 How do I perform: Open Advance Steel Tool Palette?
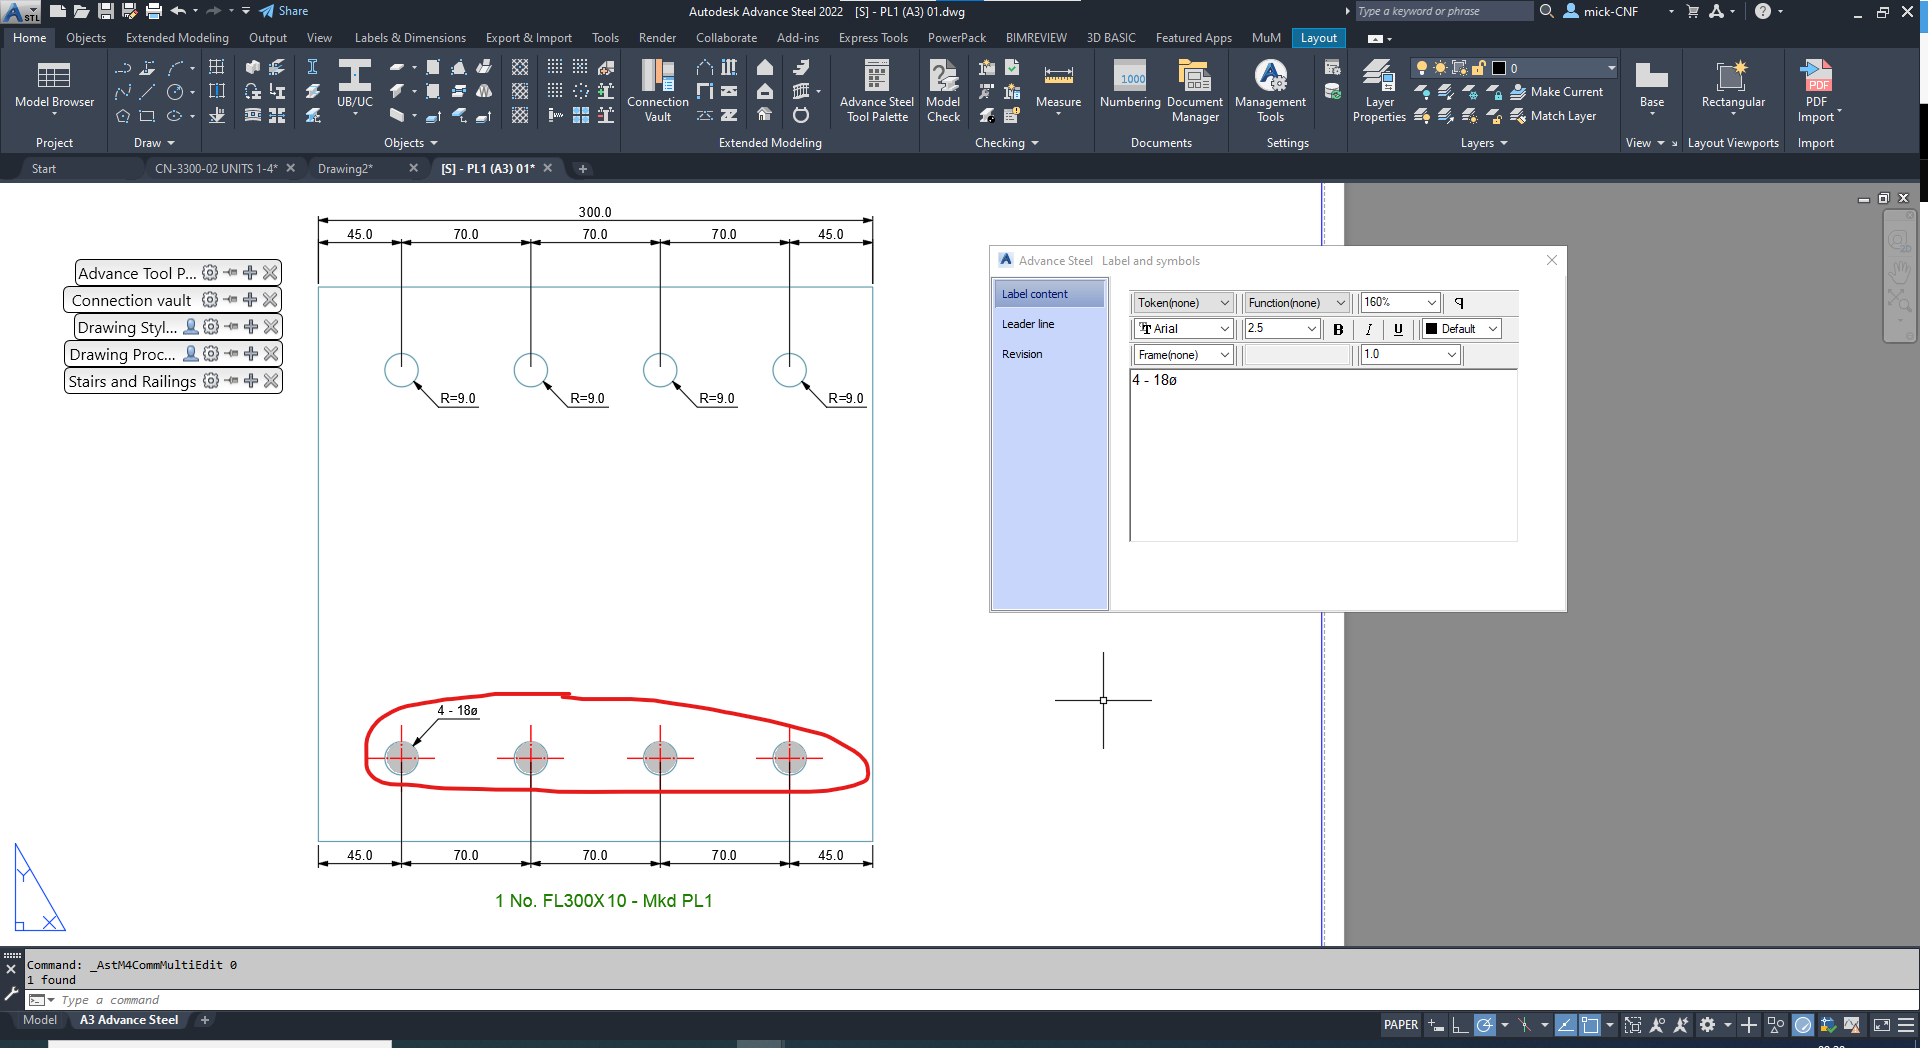(x=877, y=90)
